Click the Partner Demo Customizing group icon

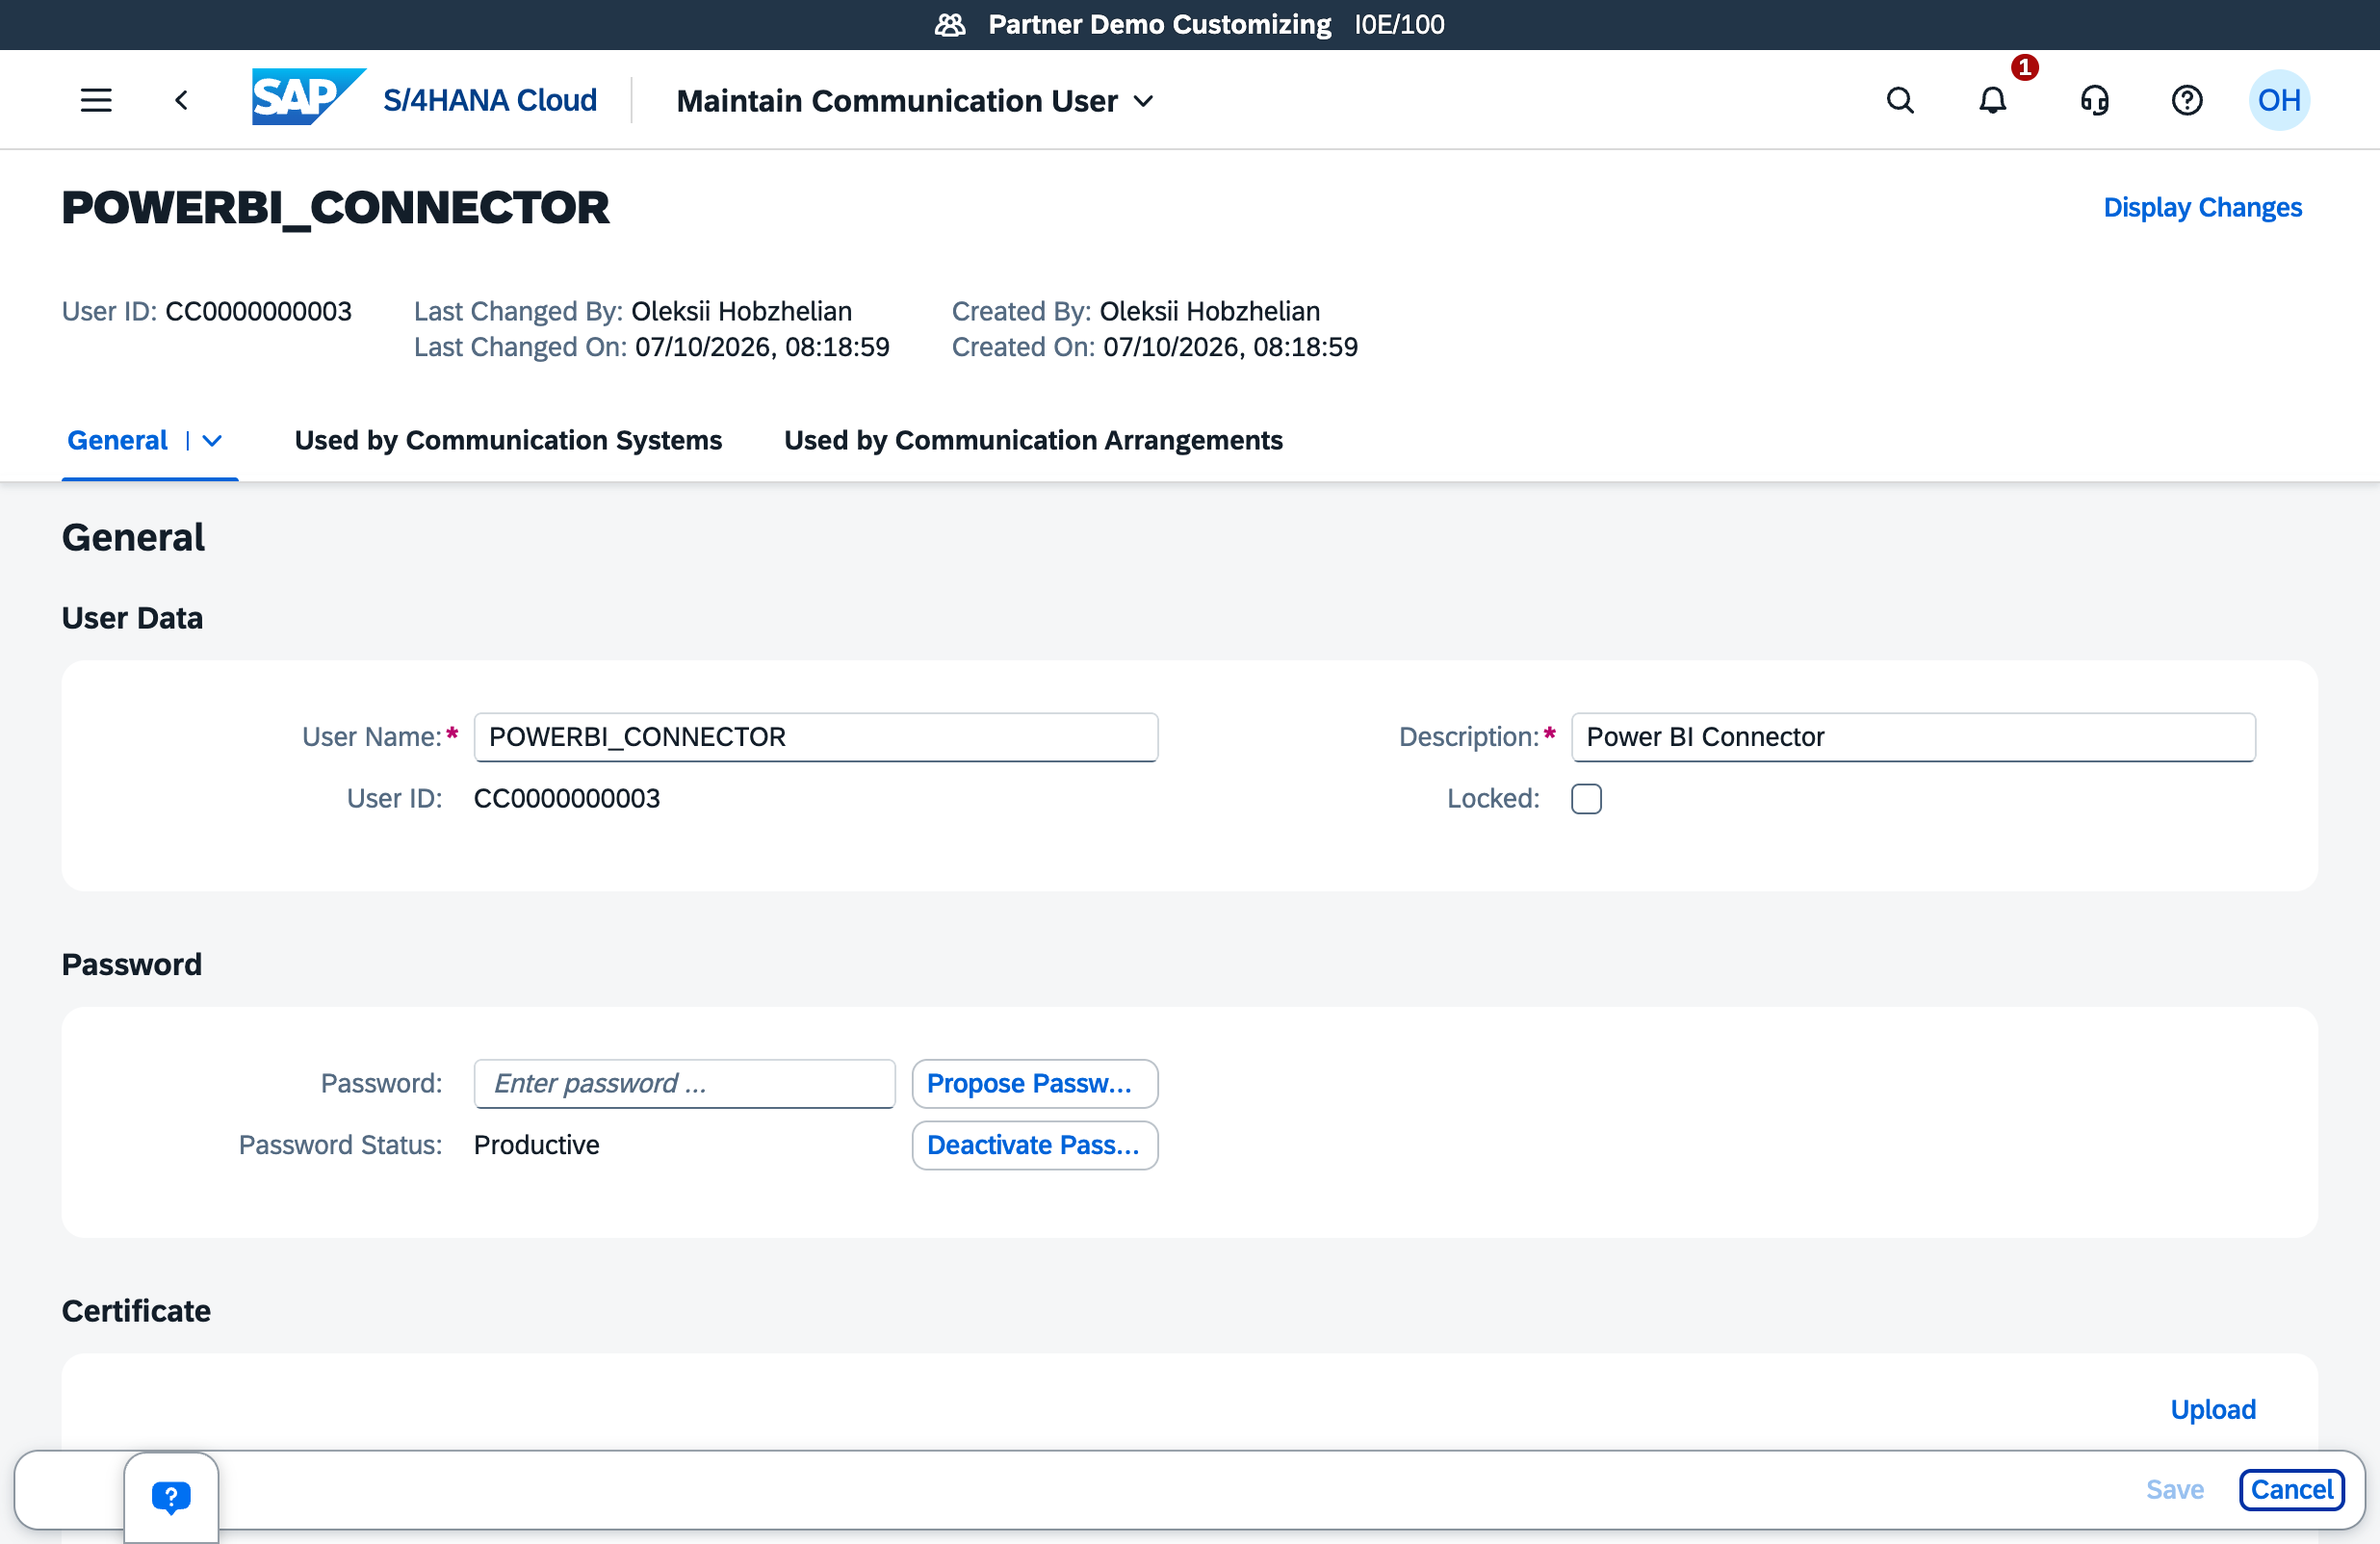click(x=950, y=24)
